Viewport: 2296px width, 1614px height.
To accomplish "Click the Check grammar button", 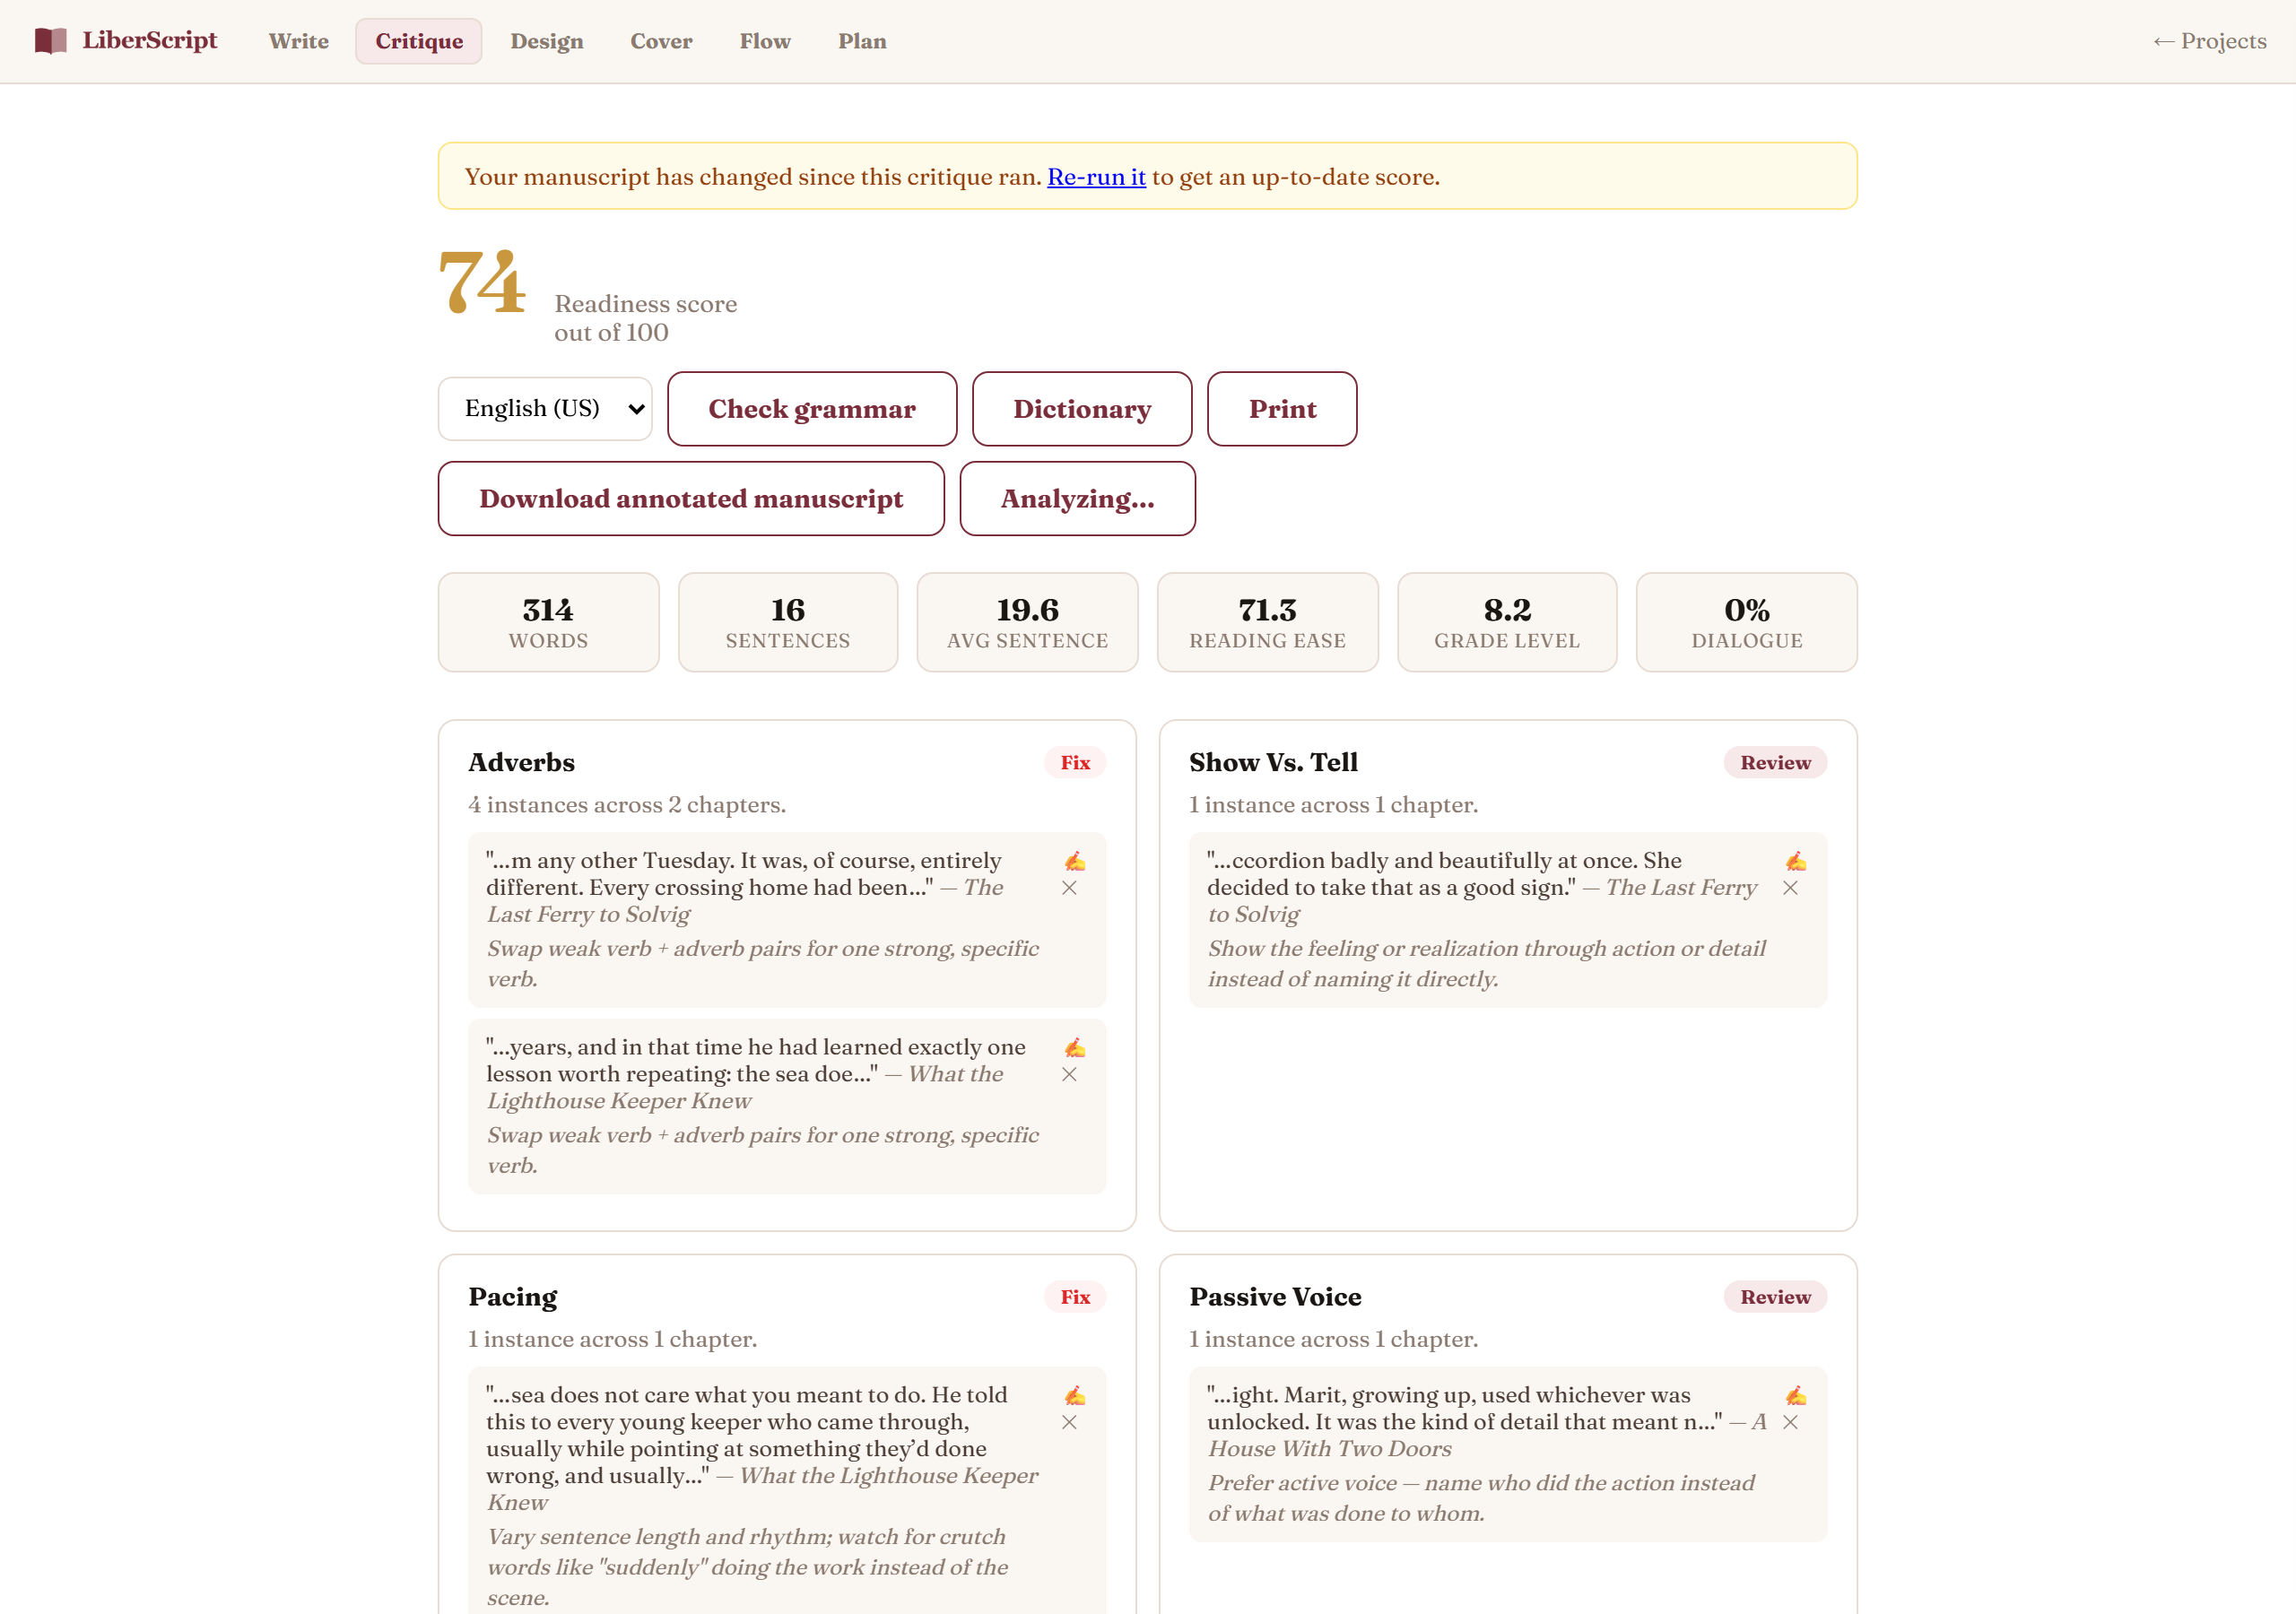I will pyautogui.click(x=812, y=409).
